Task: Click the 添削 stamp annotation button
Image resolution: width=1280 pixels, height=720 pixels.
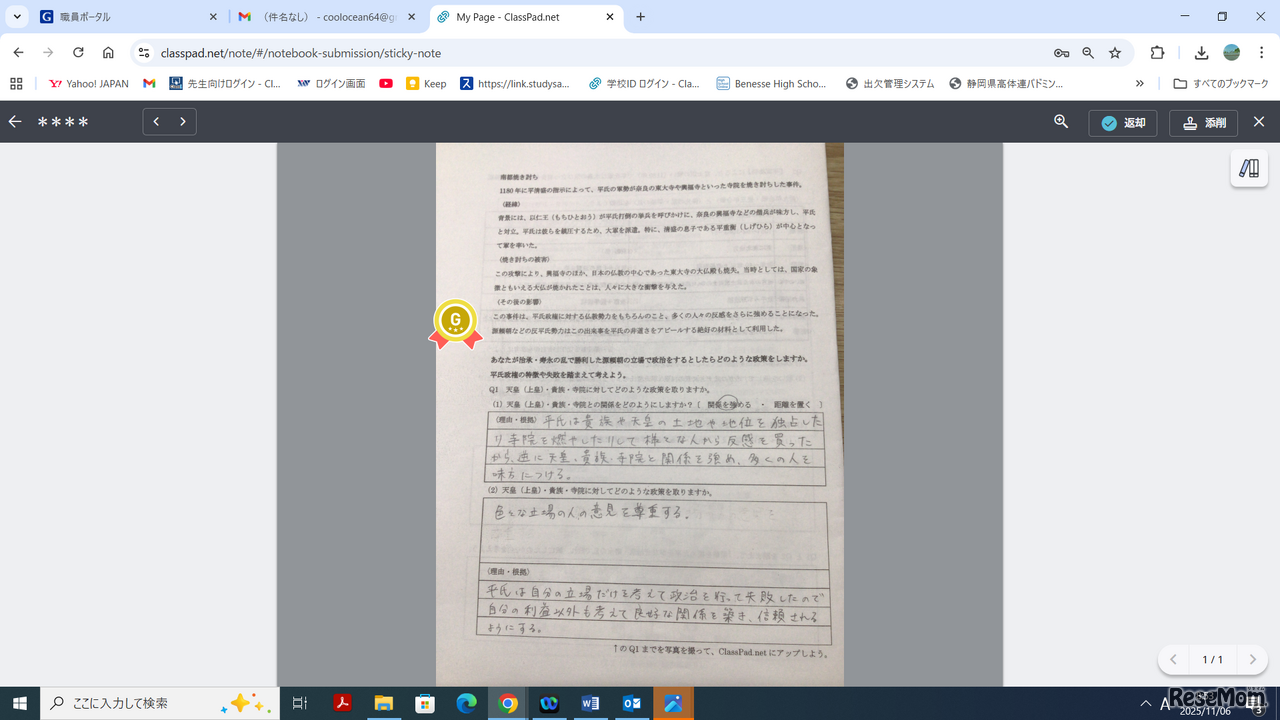Action: click(1203, 122)
